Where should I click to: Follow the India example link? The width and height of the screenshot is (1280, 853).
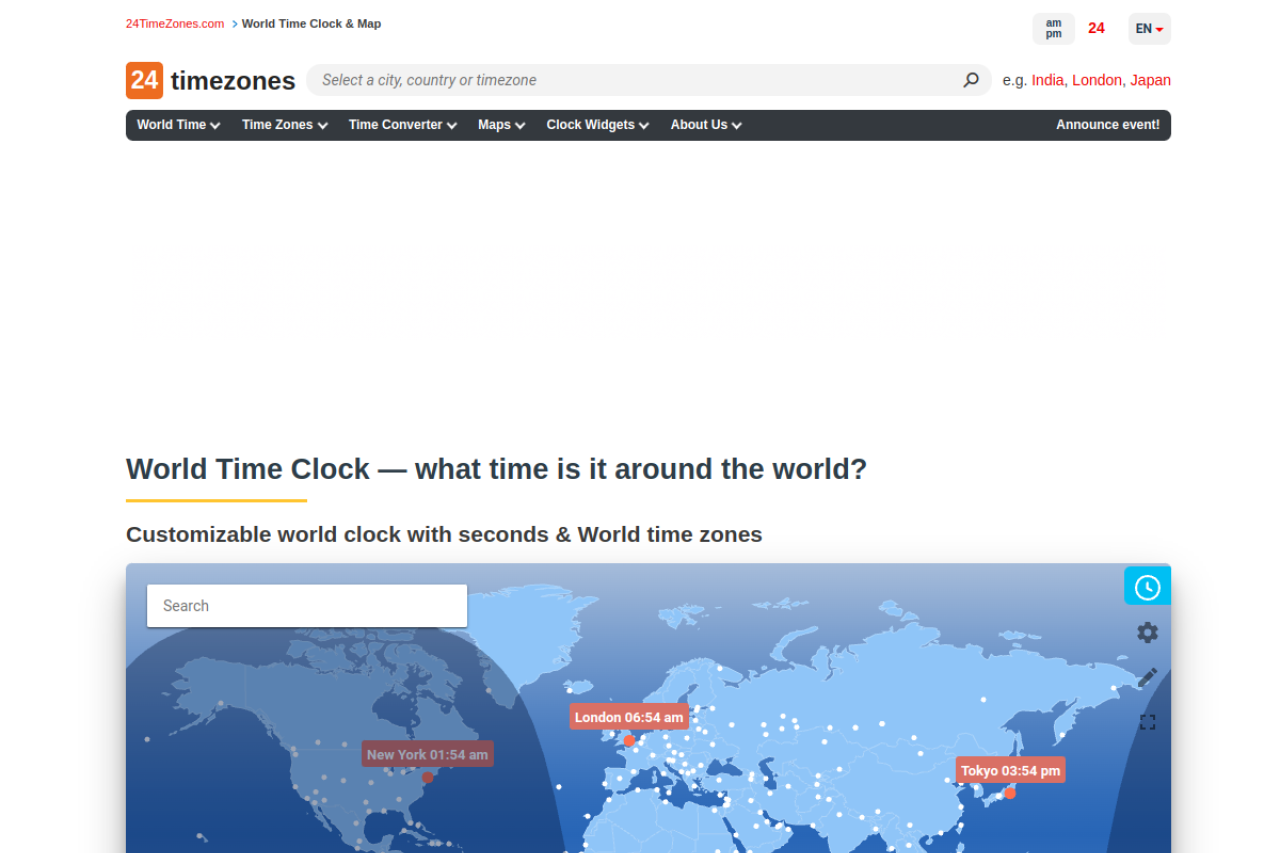point(1047,80)
